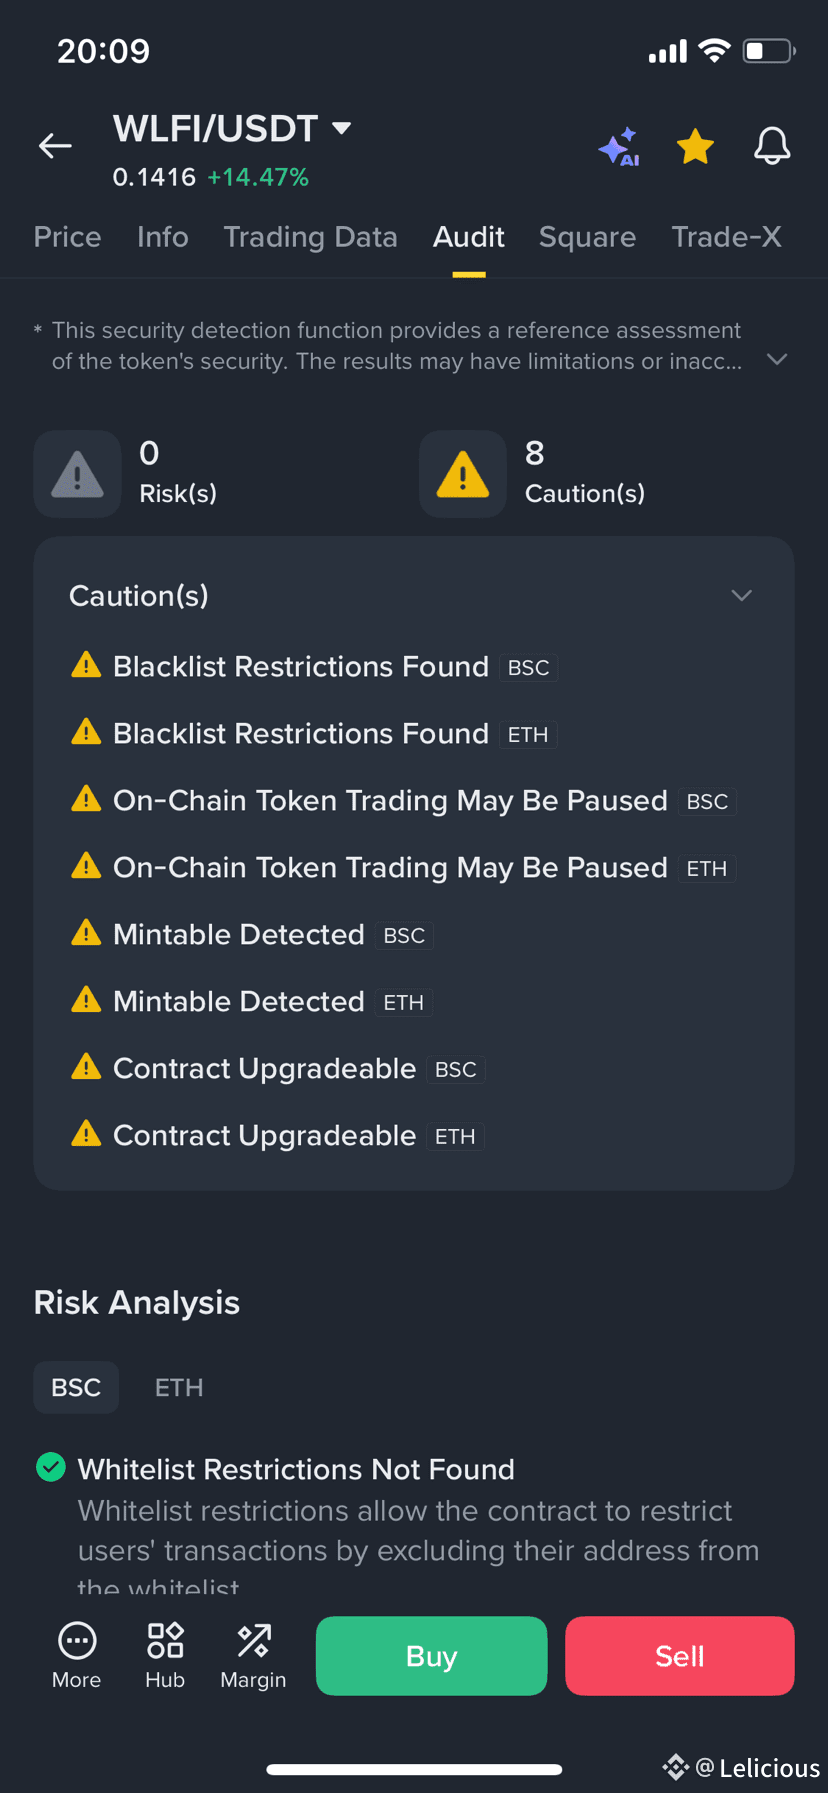828x1793 pixels.
Task: Toggle the favorite star icon
Action: coord(695,147)
